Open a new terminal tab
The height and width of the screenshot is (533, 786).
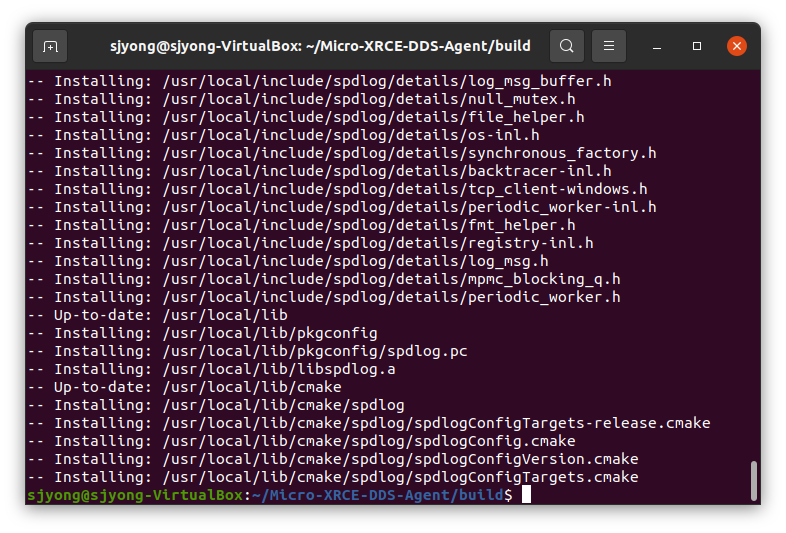coord(50,46)
